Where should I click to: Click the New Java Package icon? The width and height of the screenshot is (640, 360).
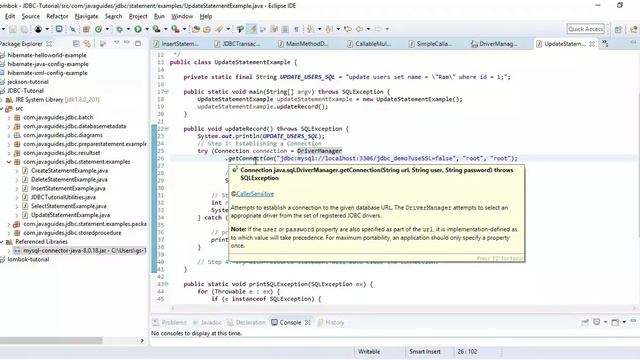click(x=86, y=29)
